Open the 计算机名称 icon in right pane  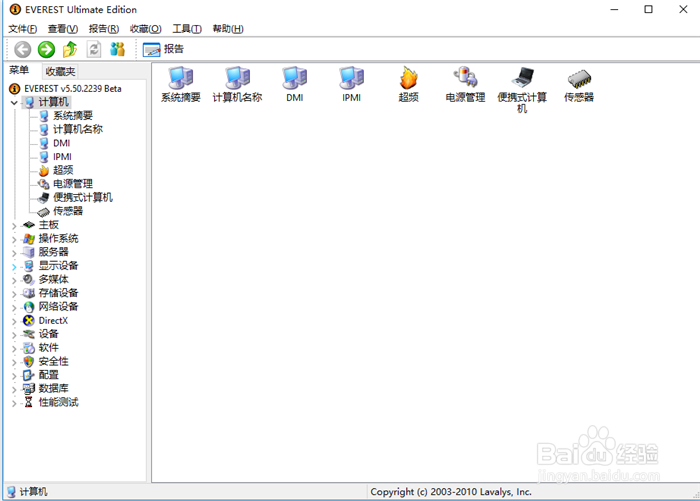(238, 84)
